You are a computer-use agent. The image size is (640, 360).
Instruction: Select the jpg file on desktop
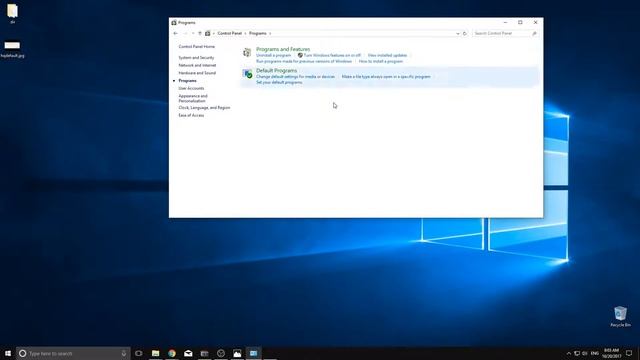click(x=12, y=49)
